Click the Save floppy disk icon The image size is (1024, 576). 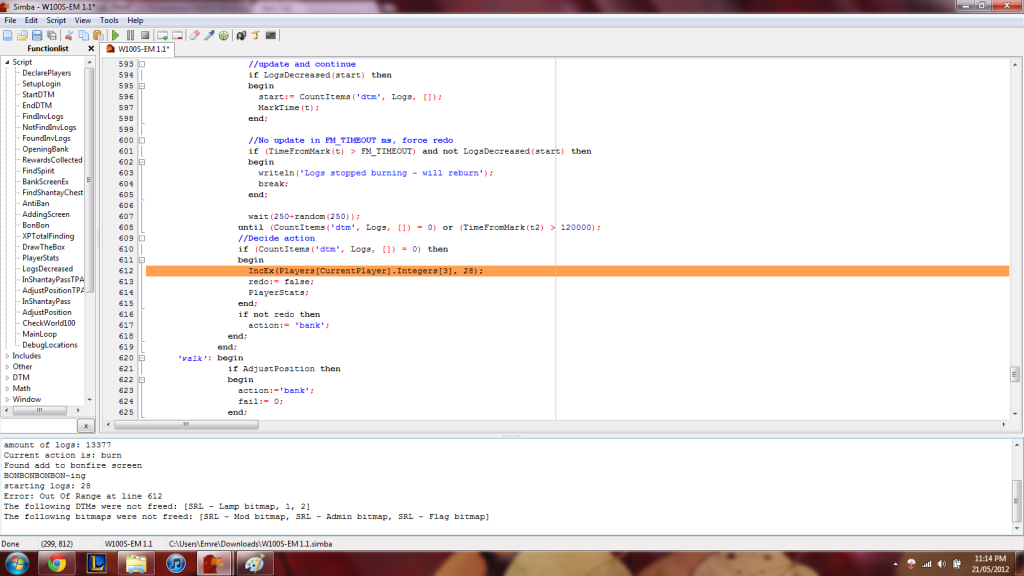[37, 35]
